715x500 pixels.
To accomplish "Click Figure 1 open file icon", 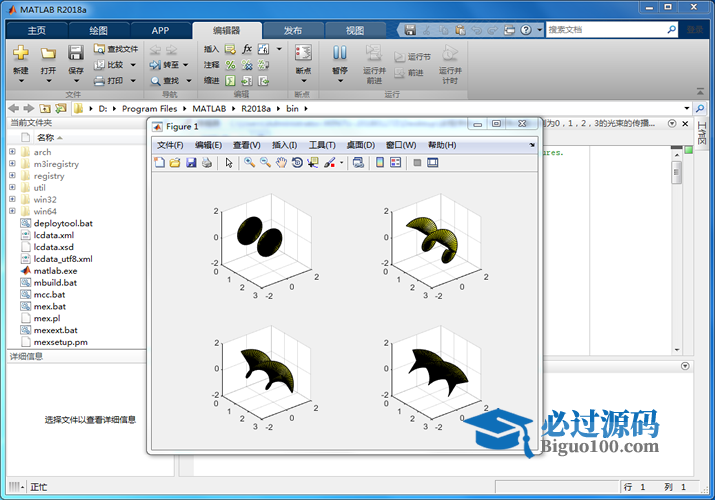I will click(175, 162).
